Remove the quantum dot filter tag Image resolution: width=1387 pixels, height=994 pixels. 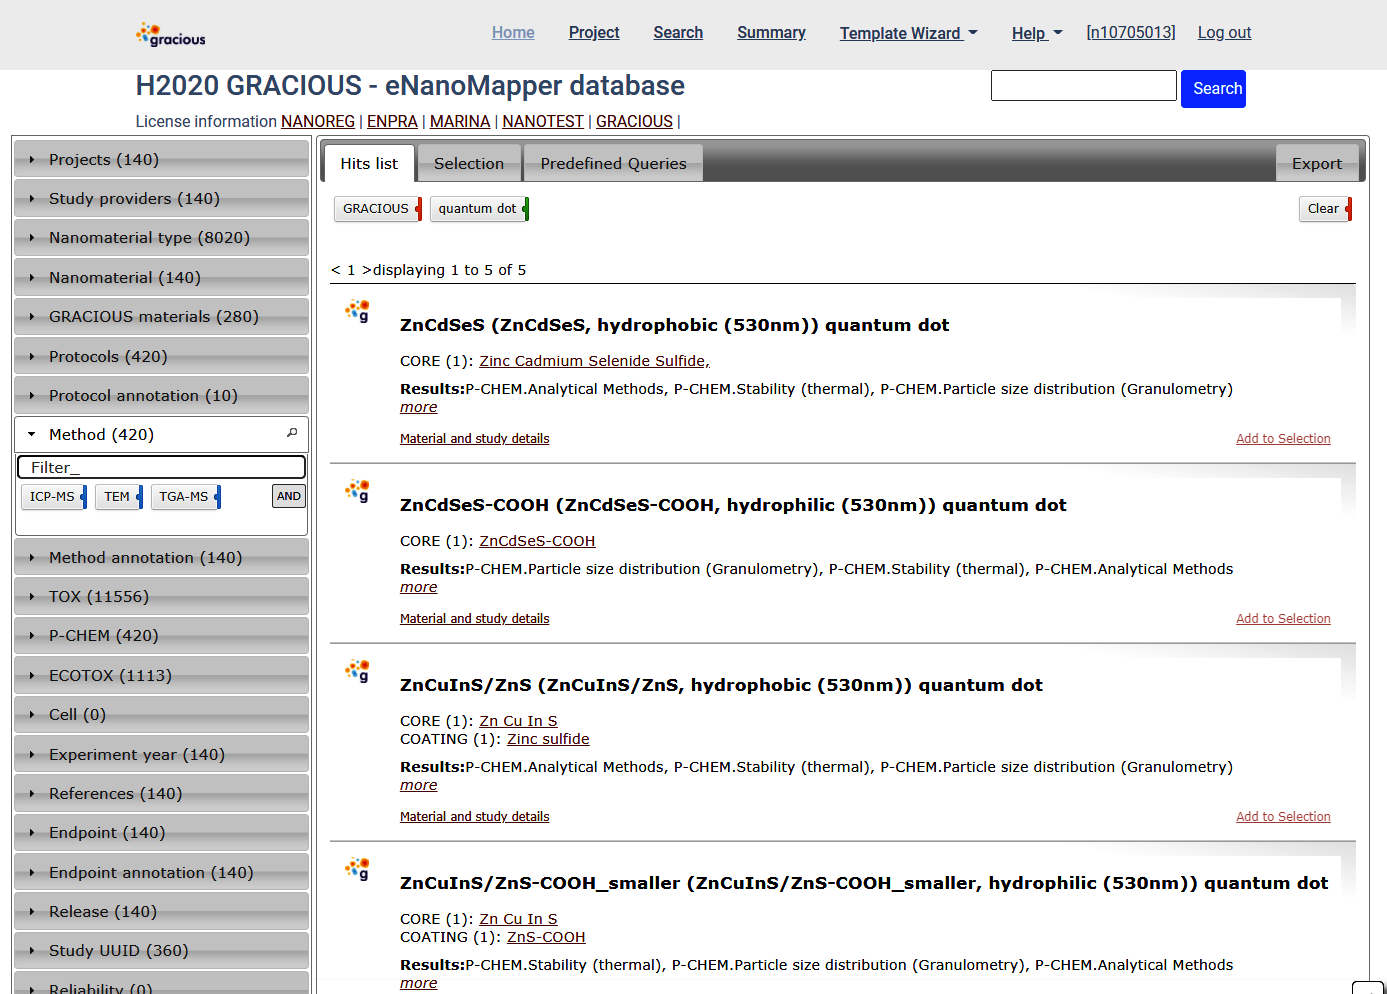coord(525,209)
